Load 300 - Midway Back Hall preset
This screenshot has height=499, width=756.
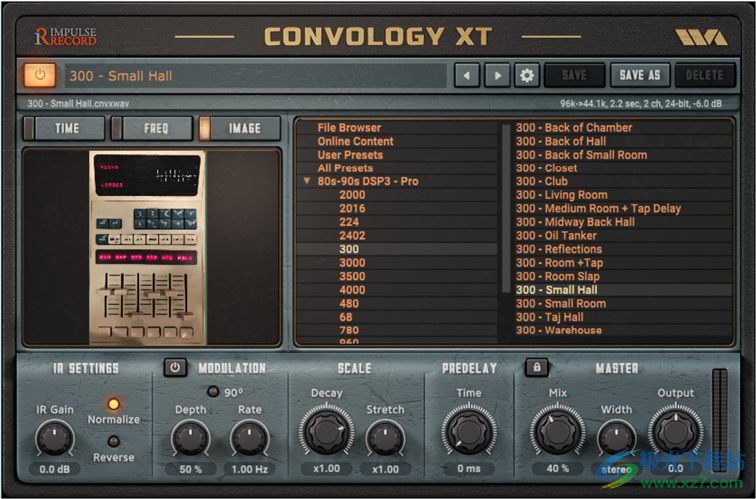click(x=575, y=222)
